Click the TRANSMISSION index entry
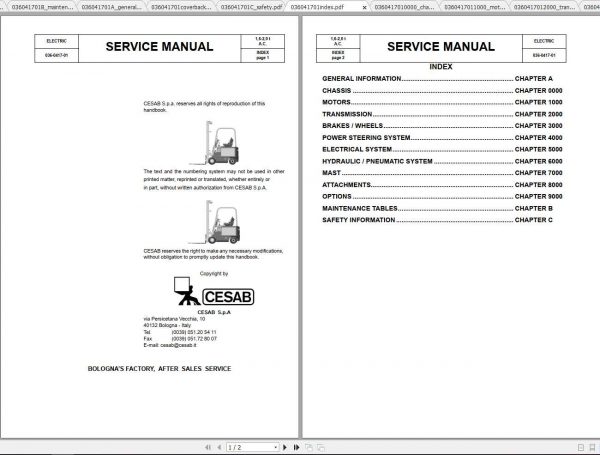 pyautogui.click(x=442, y=114)
